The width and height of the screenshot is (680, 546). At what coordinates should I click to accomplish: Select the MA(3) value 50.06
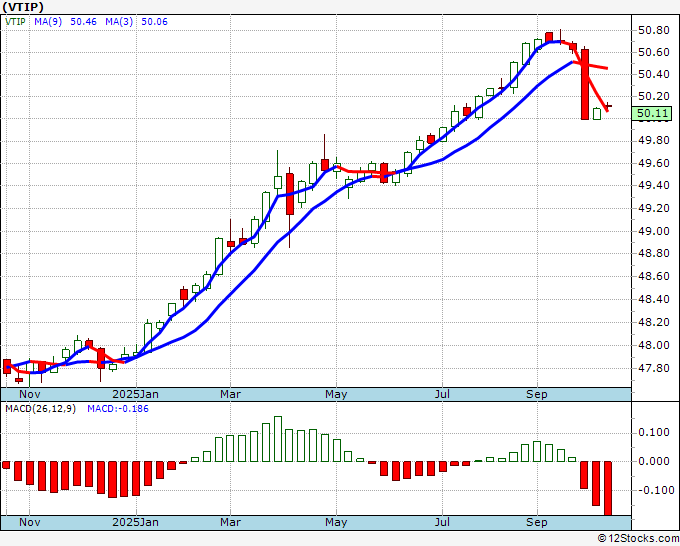point(154,22)
